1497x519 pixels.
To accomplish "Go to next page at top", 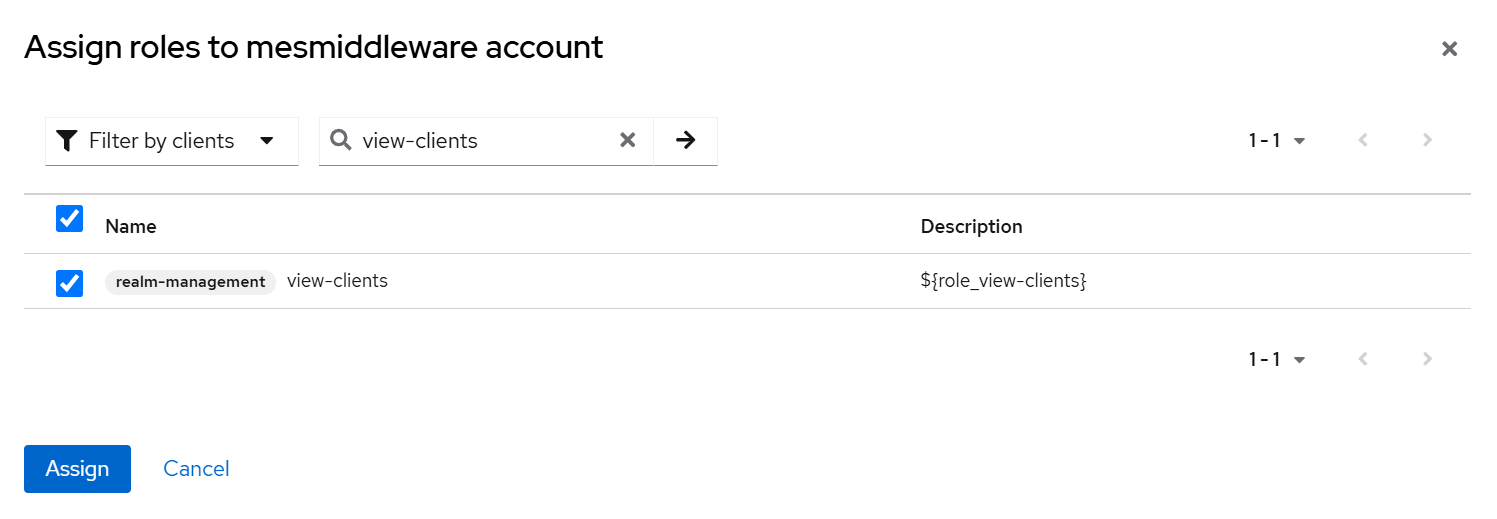I will (1427, 141).
